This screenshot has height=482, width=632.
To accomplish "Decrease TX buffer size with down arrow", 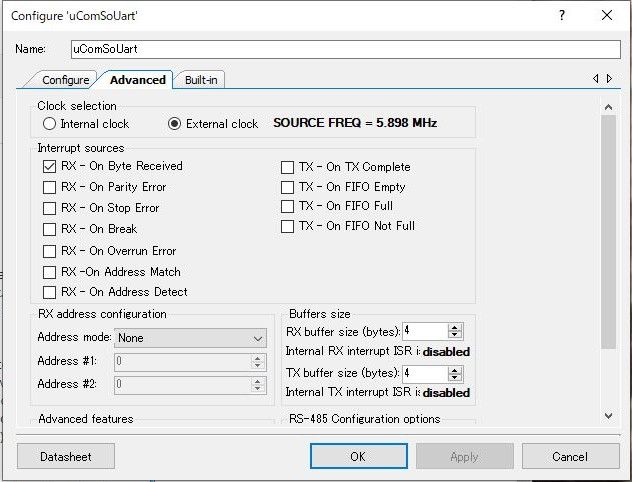I will pyautogui.click(x=455, y=377).
